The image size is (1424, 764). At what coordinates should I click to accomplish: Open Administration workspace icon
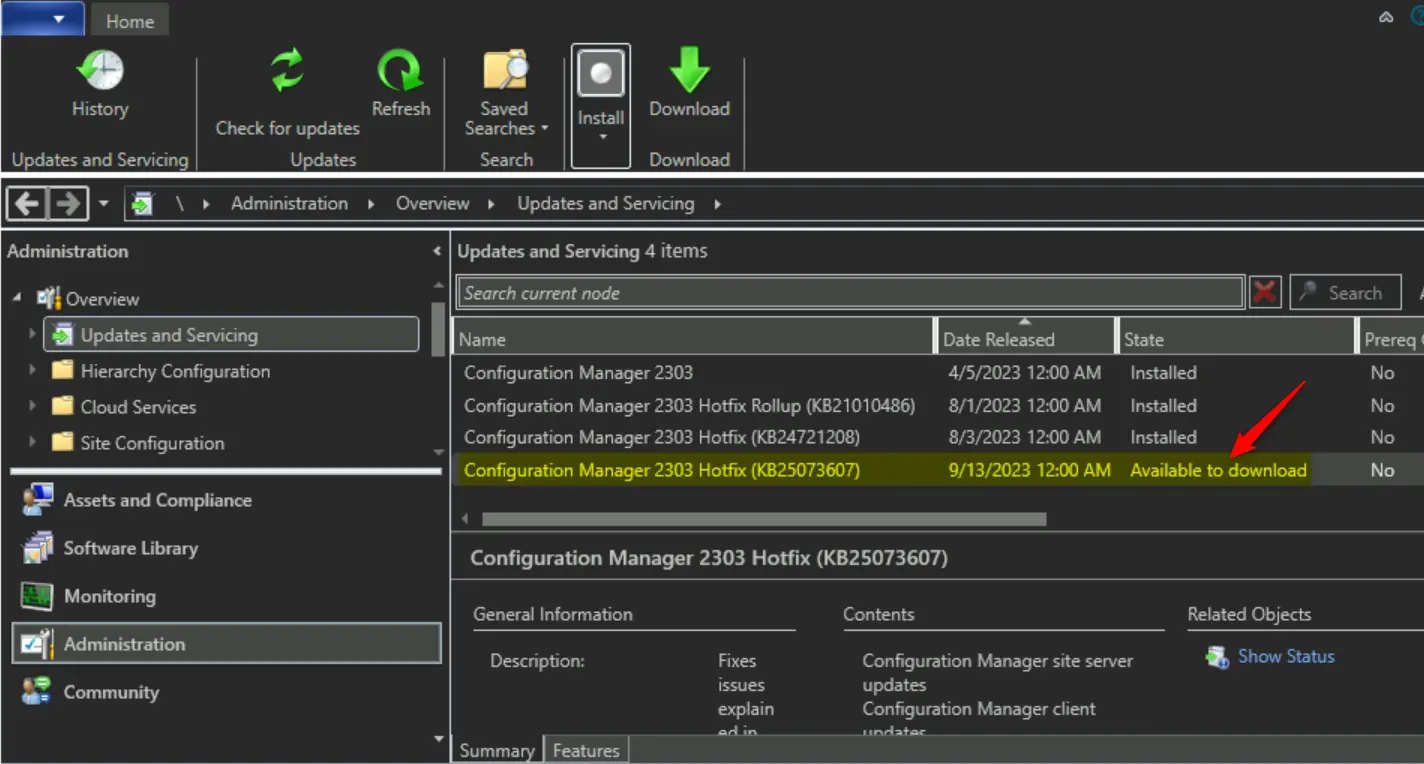38,644
